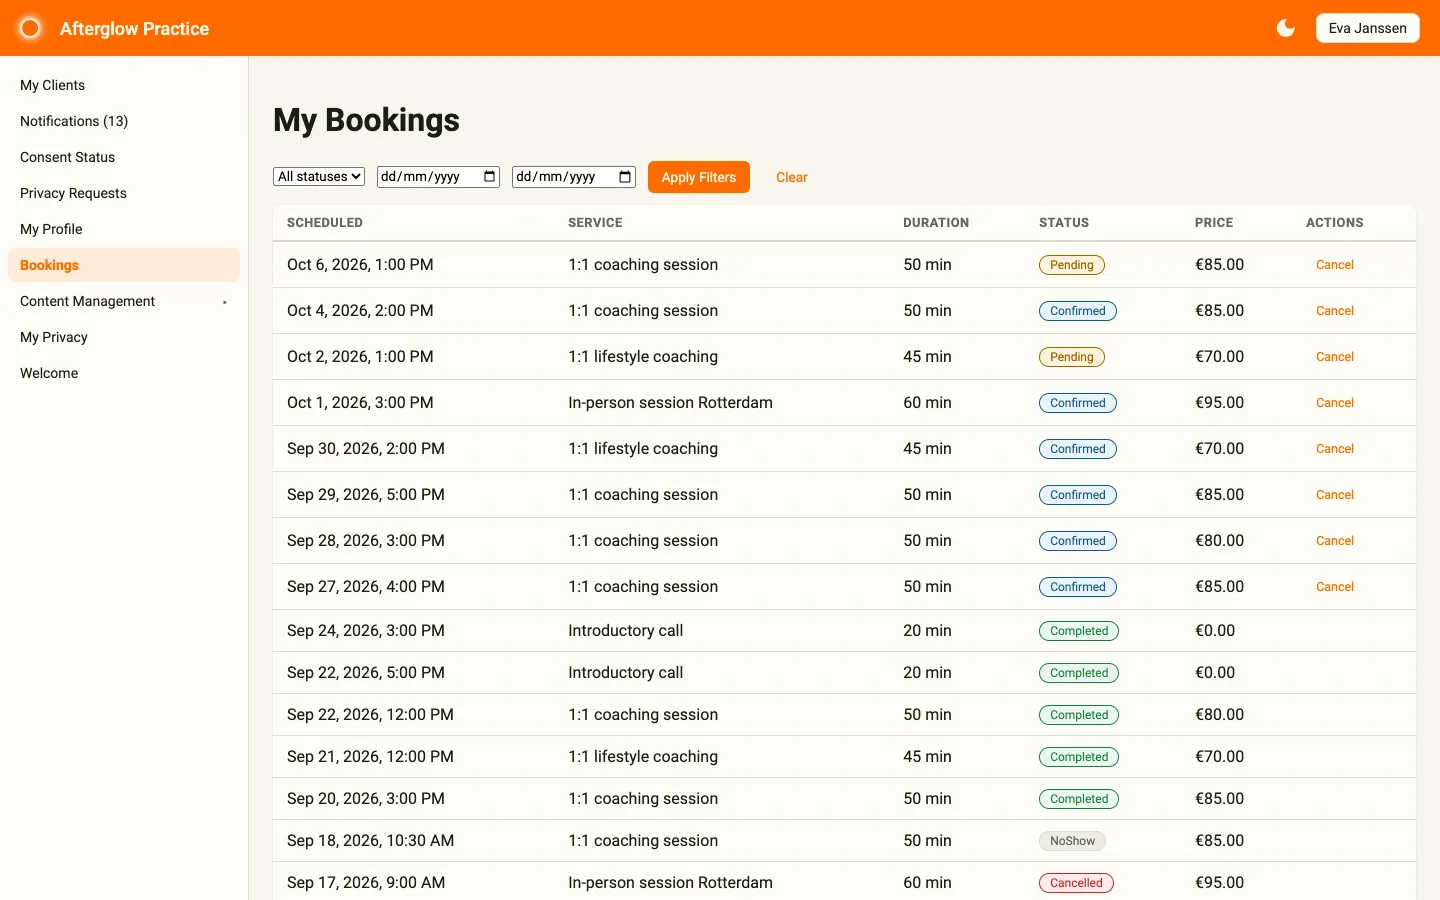Click the 60 min duration for Oct 1
Viewport: 1440px width, 900px height.
pyautogui.click(x=927, y=403)
